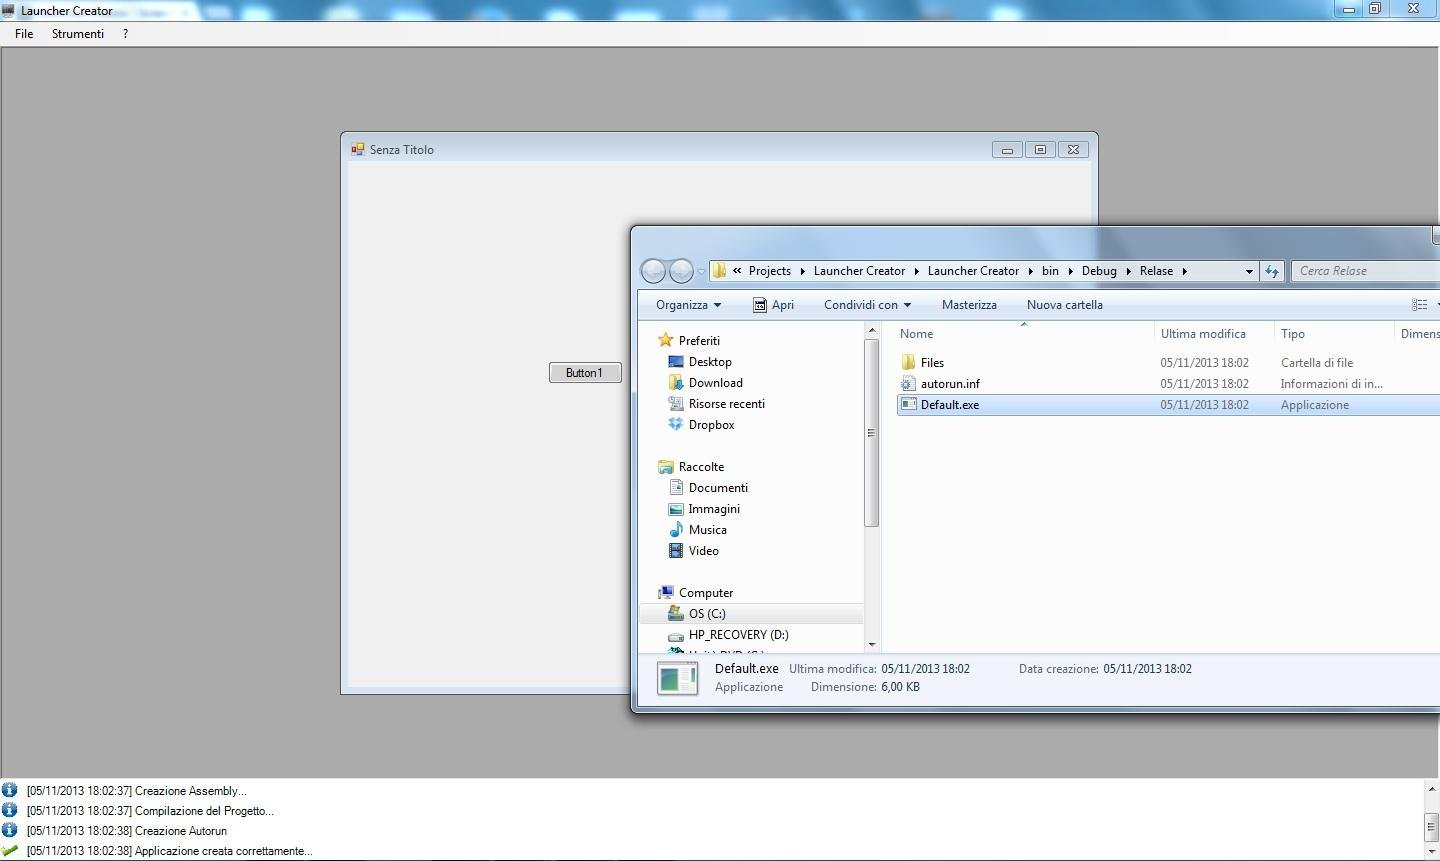This screenshot has width=1440, height=861.
Task: Click the Default.exe preview thumbnail in details pane
Action: pyautogui.click(x=677, y=678)
